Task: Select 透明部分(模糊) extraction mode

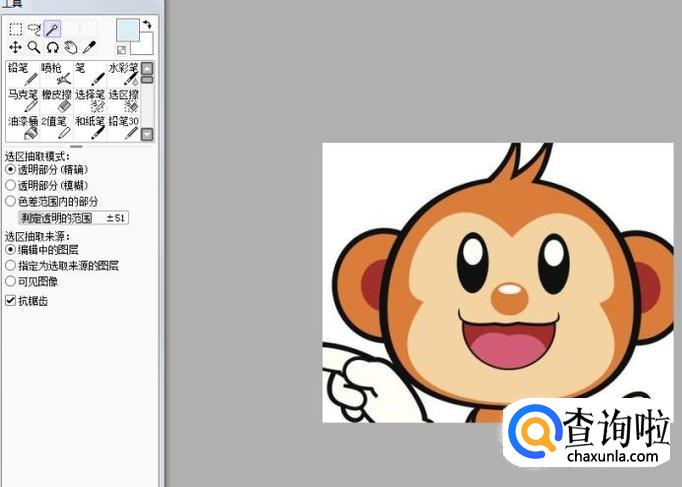Action: click(47, 185)
